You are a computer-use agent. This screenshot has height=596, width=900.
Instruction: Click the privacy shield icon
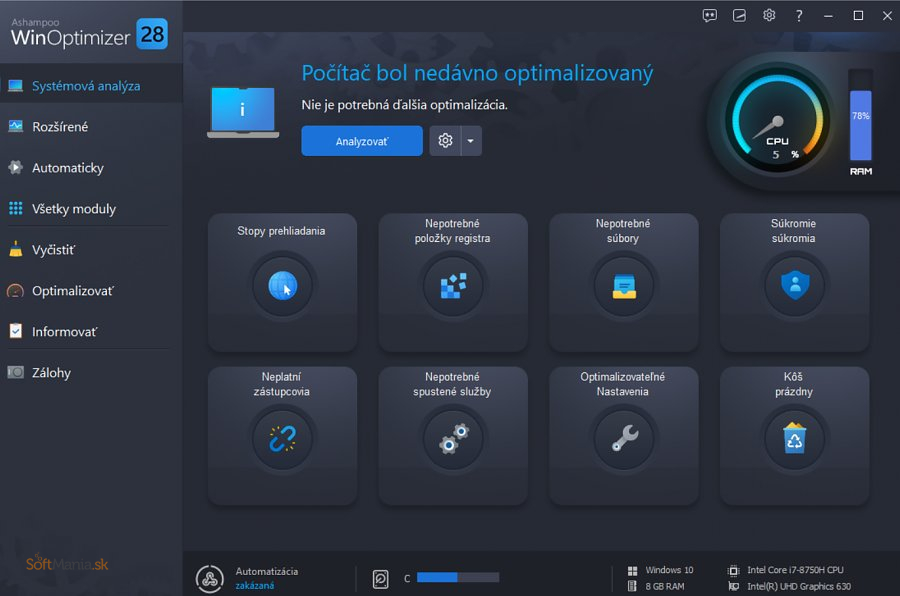(x=795, y=285)
